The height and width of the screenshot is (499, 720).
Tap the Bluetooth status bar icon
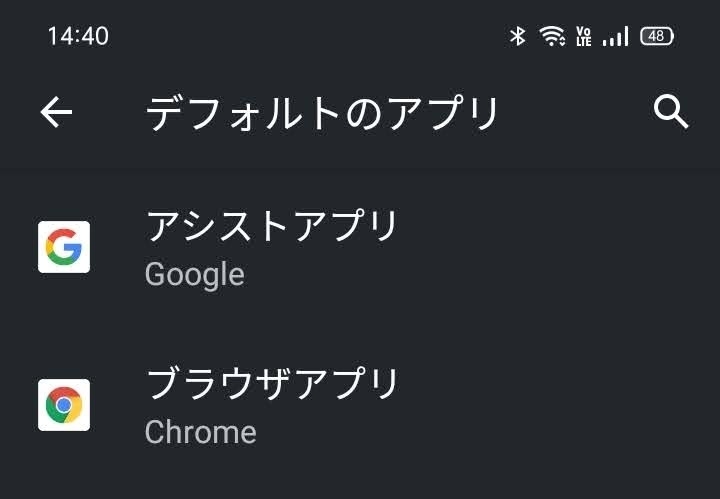(517, 36)
